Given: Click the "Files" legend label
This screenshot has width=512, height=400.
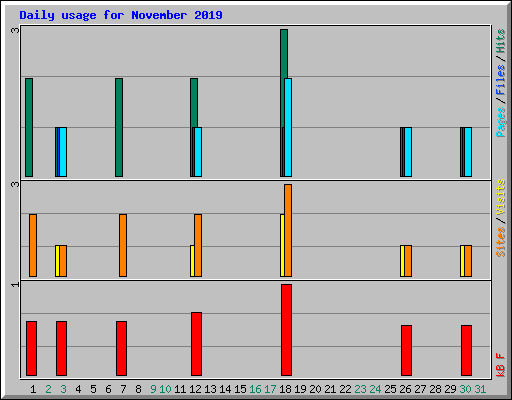Looking at the screenshot, I should (500, 80).
